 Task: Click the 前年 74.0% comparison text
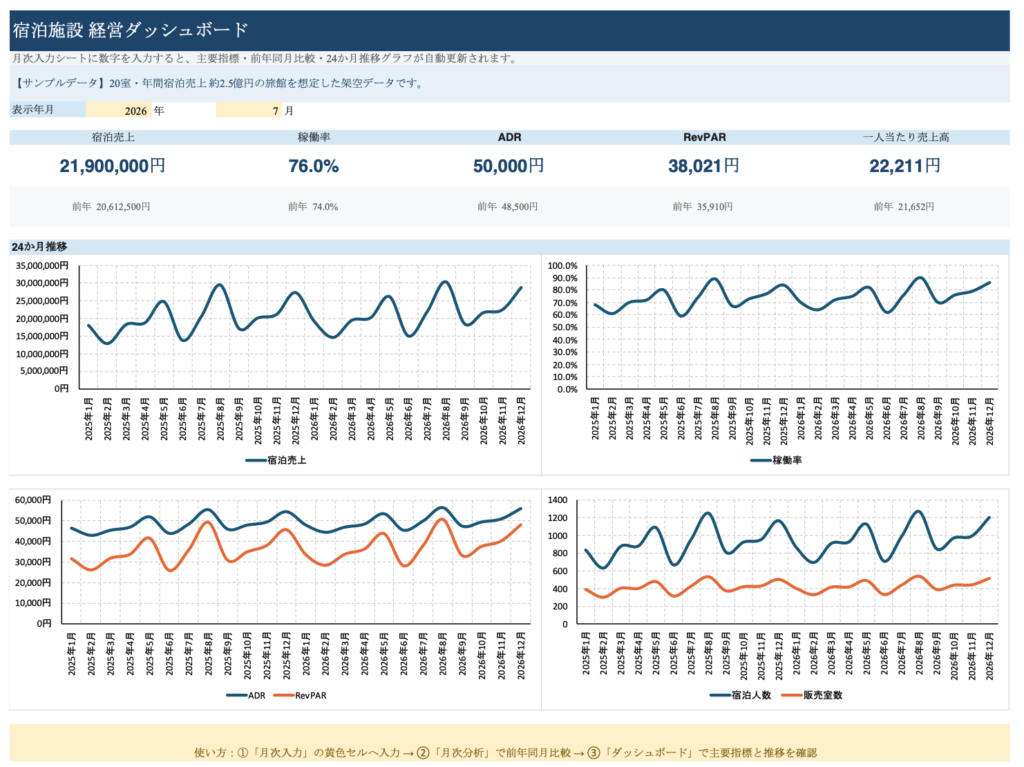tap(313, 206)
